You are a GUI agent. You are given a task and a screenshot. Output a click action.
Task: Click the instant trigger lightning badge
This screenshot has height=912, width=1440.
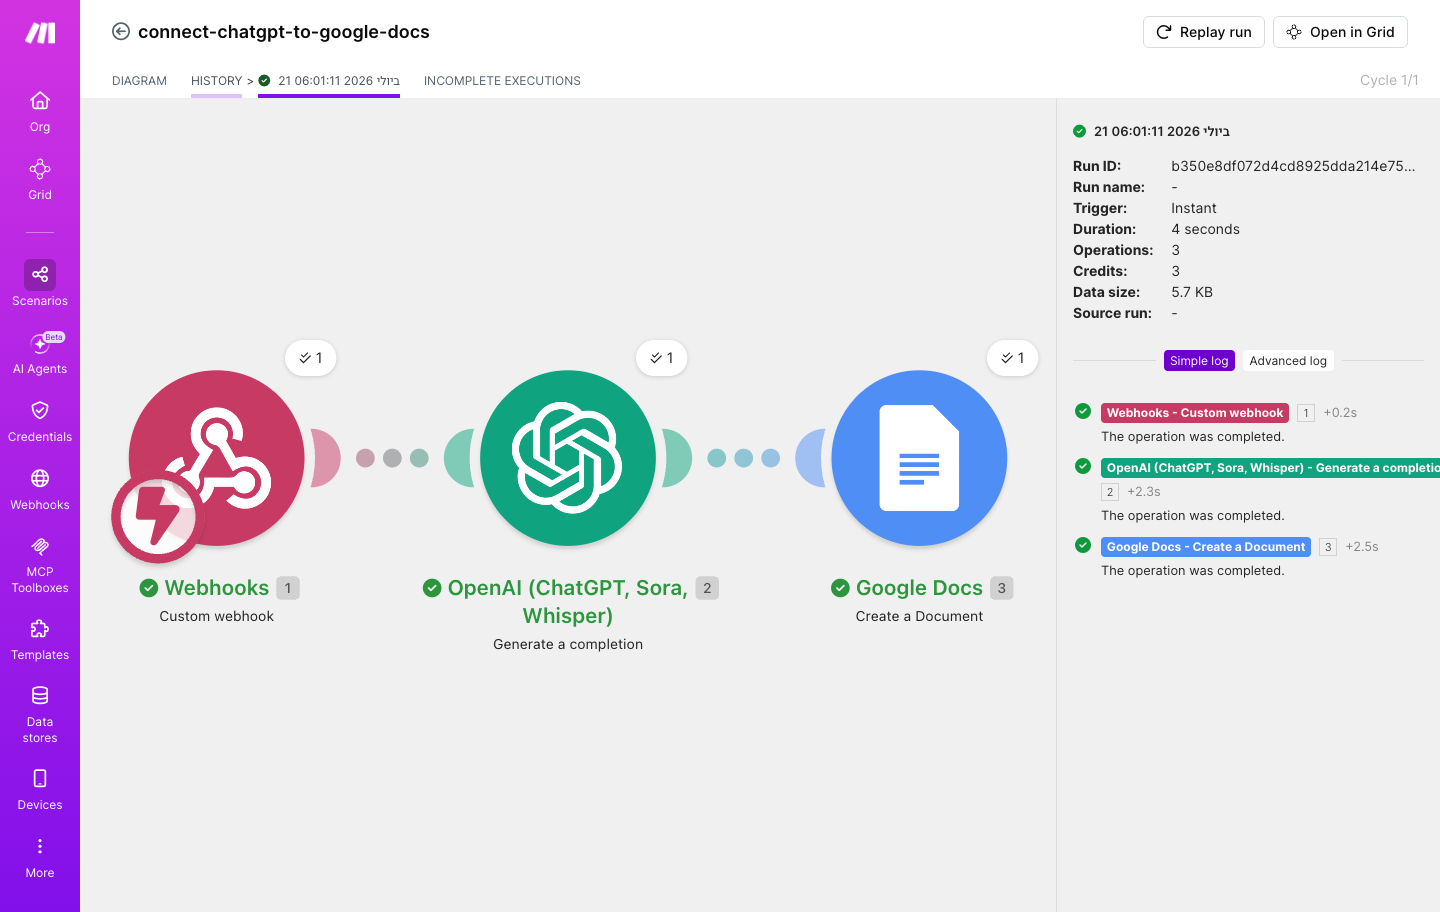click(x=157, y=517)
